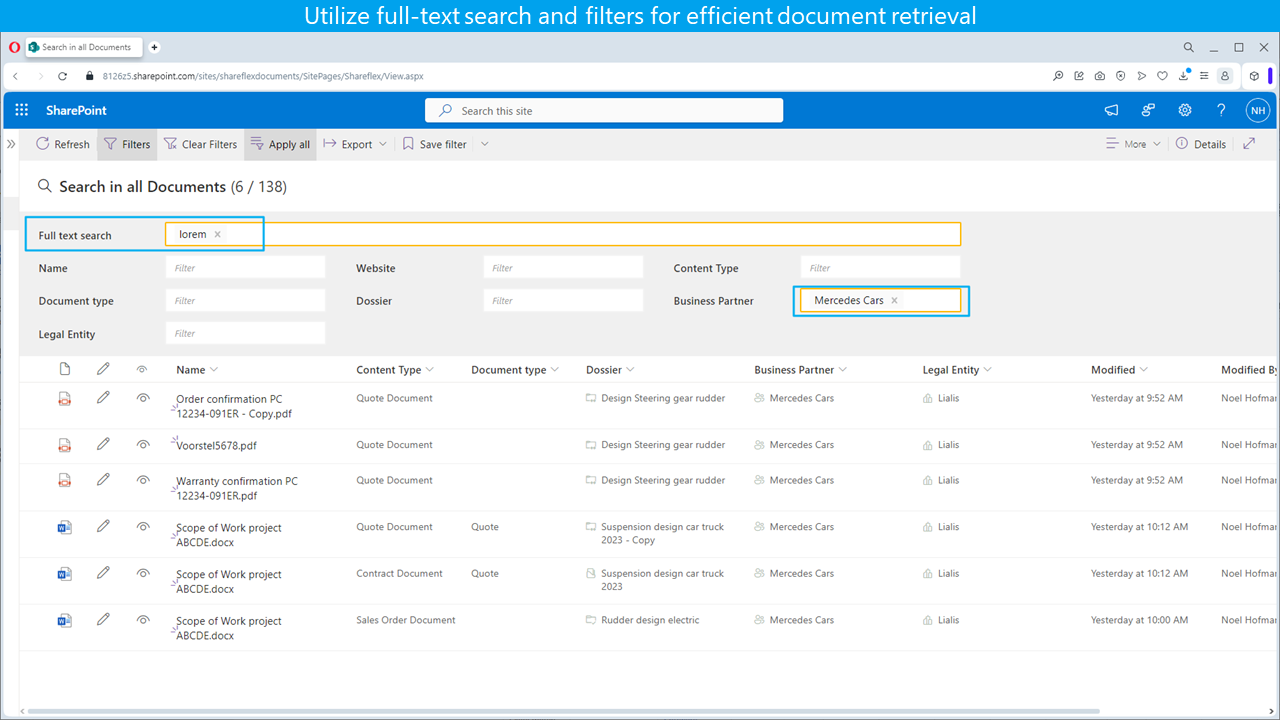Viewport: 1280px width, 720px height.
Task: Click the eye icon in the column header
Action: [x=142, y=370]
